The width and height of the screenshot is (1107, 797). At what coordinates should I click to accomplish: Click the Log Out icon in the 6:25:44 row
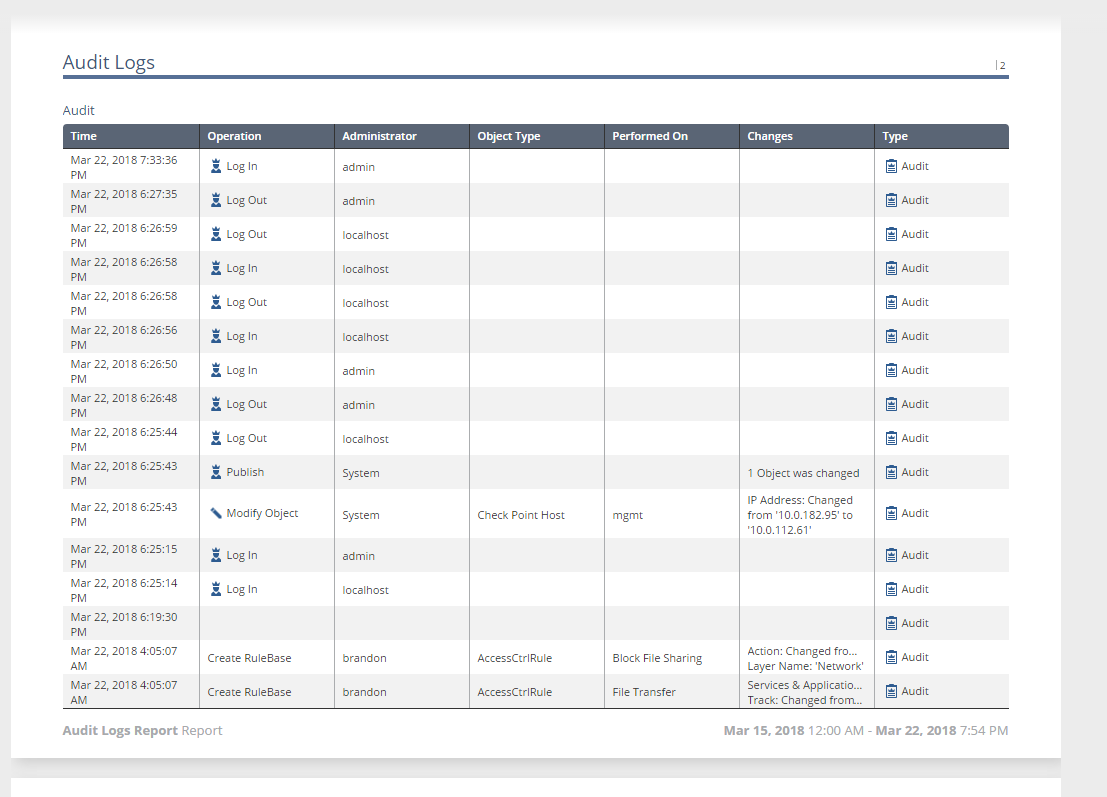click(x=216, y=438)
